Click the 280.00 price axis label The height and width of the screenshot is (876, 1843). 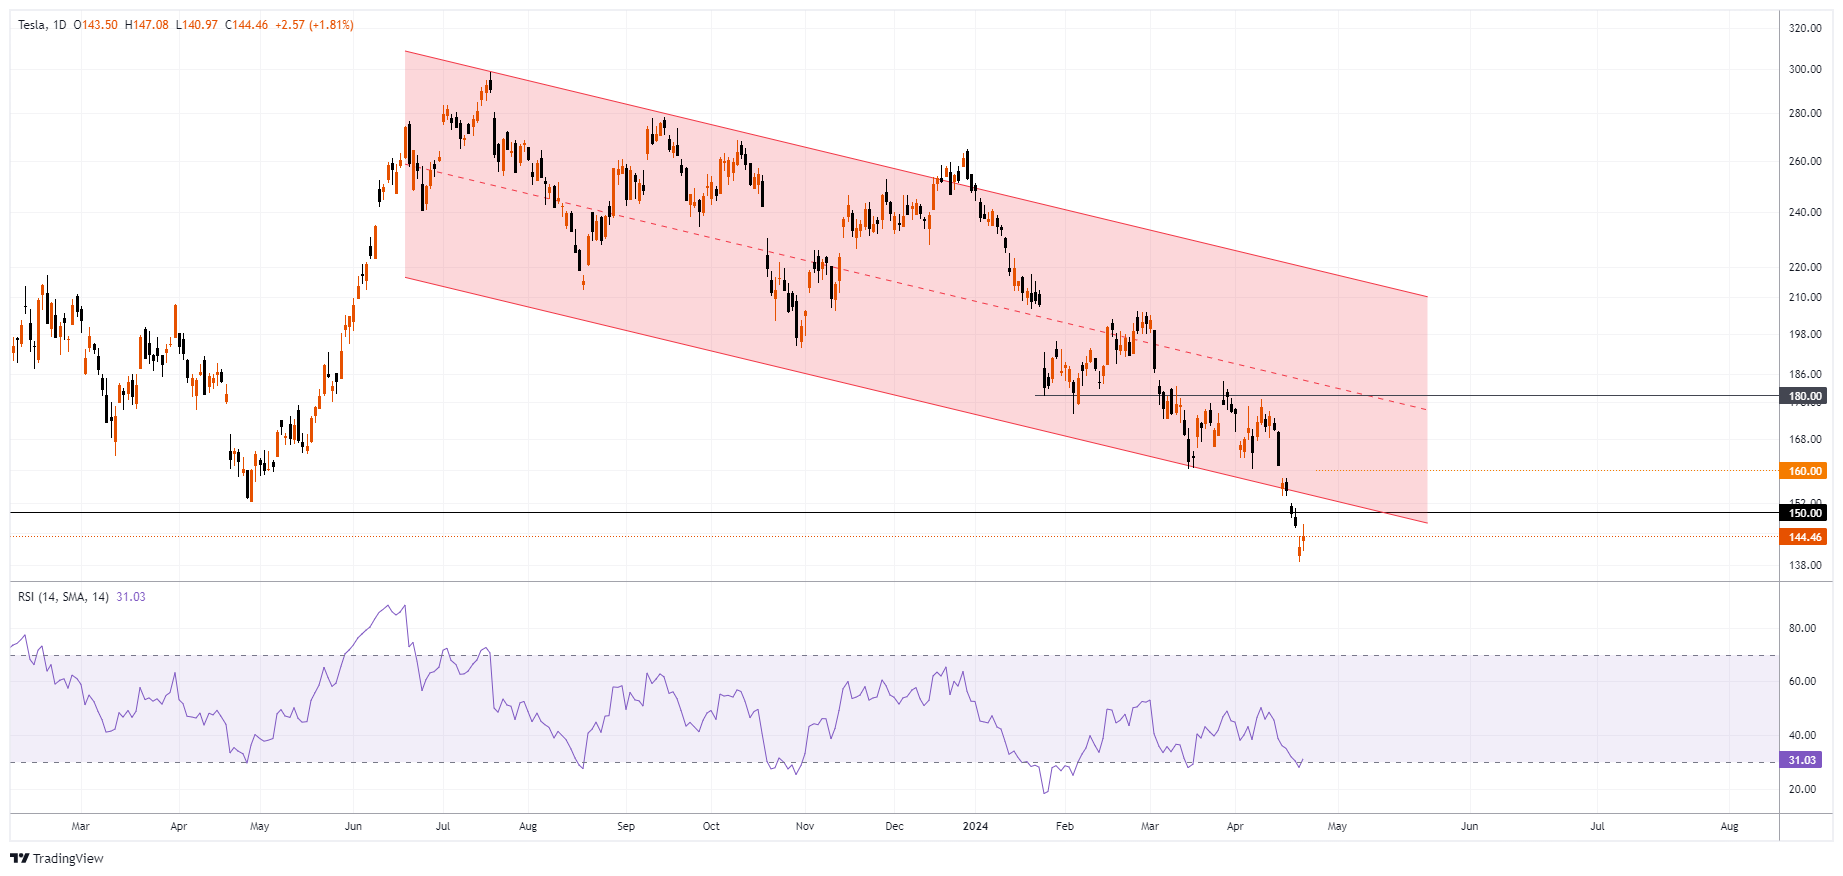click(1805, 113)
